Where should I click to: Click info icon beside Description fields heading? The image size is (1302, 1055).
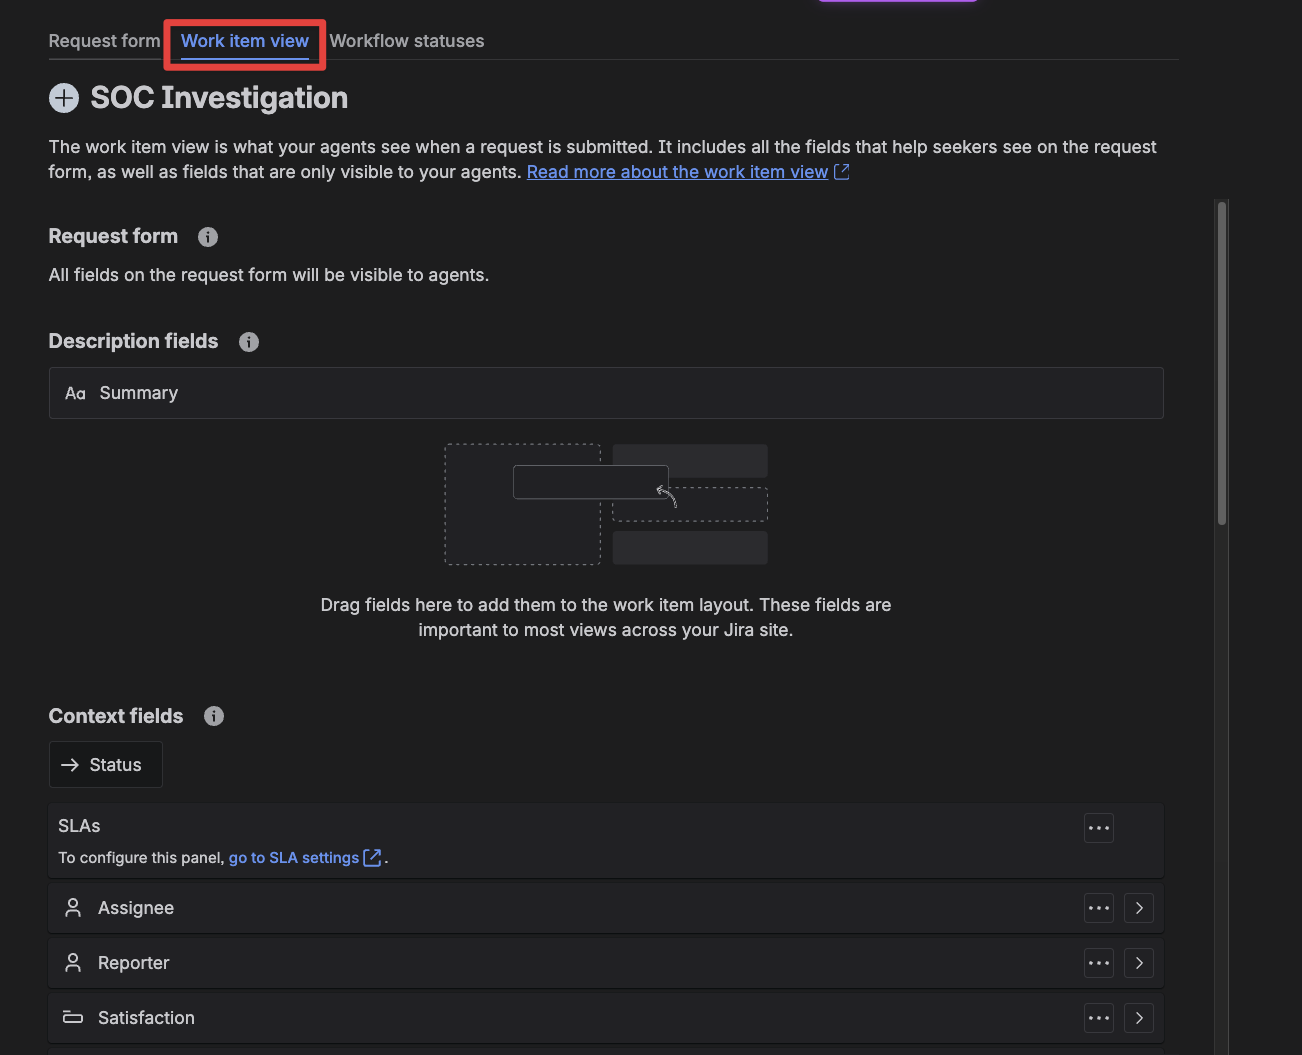click(x=249, y=342)
